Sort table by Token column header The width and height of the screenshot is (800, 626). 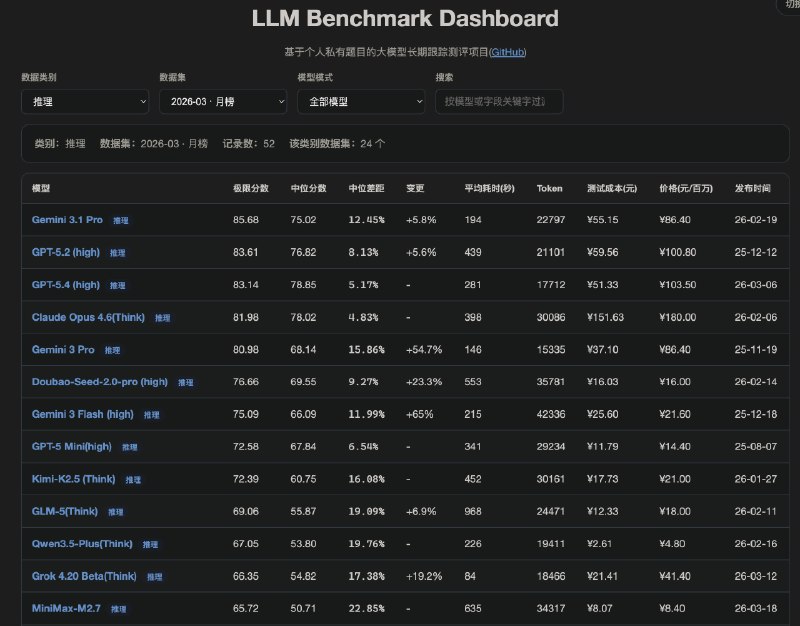click(x=549, y=188)
